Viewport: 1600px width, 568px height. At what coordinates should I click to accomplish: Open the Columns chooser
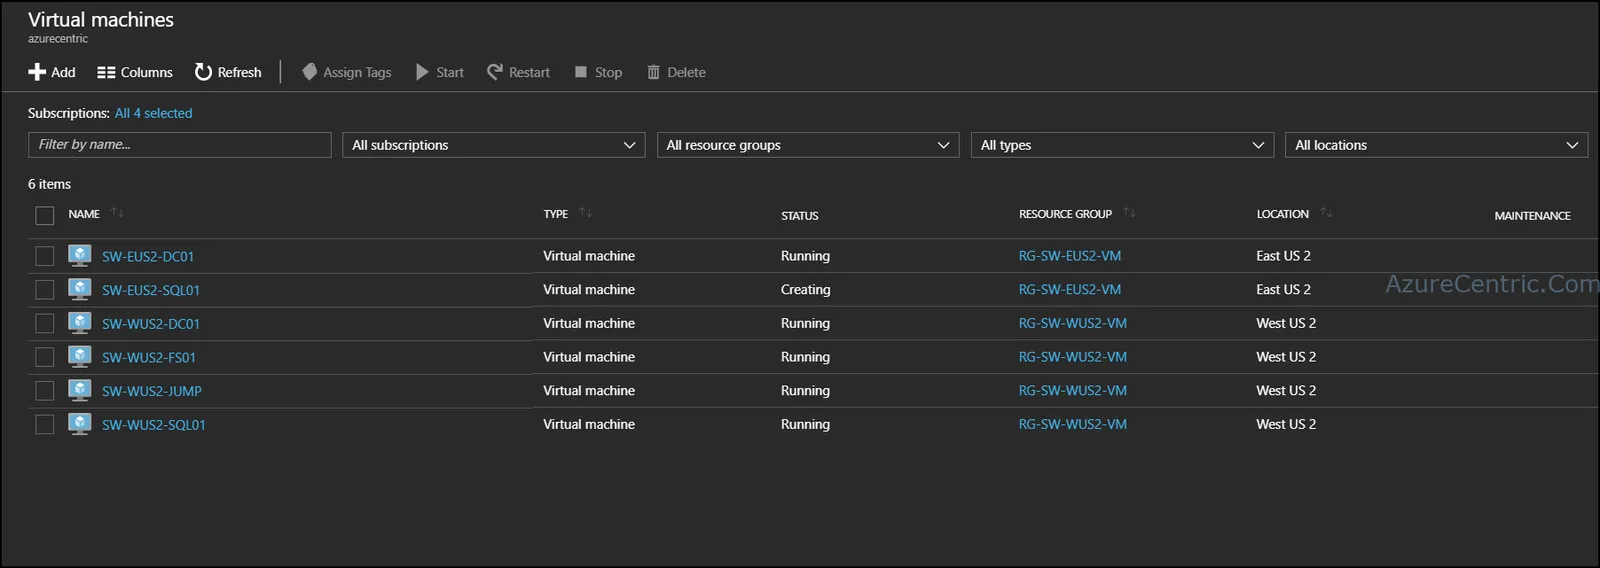click(x=135, y=72)
